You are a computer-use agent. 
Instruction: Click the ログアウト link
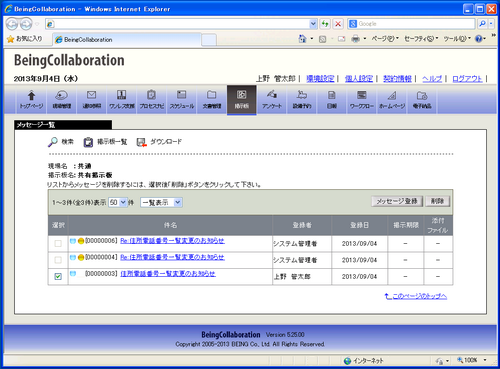pyautogui.click(x=467, y=79)
